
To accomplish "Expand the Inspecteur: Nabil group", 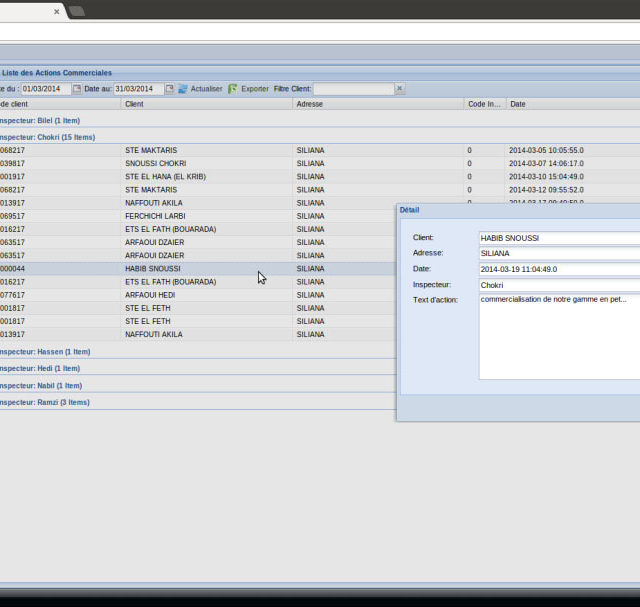I will (x=40, y=385).
